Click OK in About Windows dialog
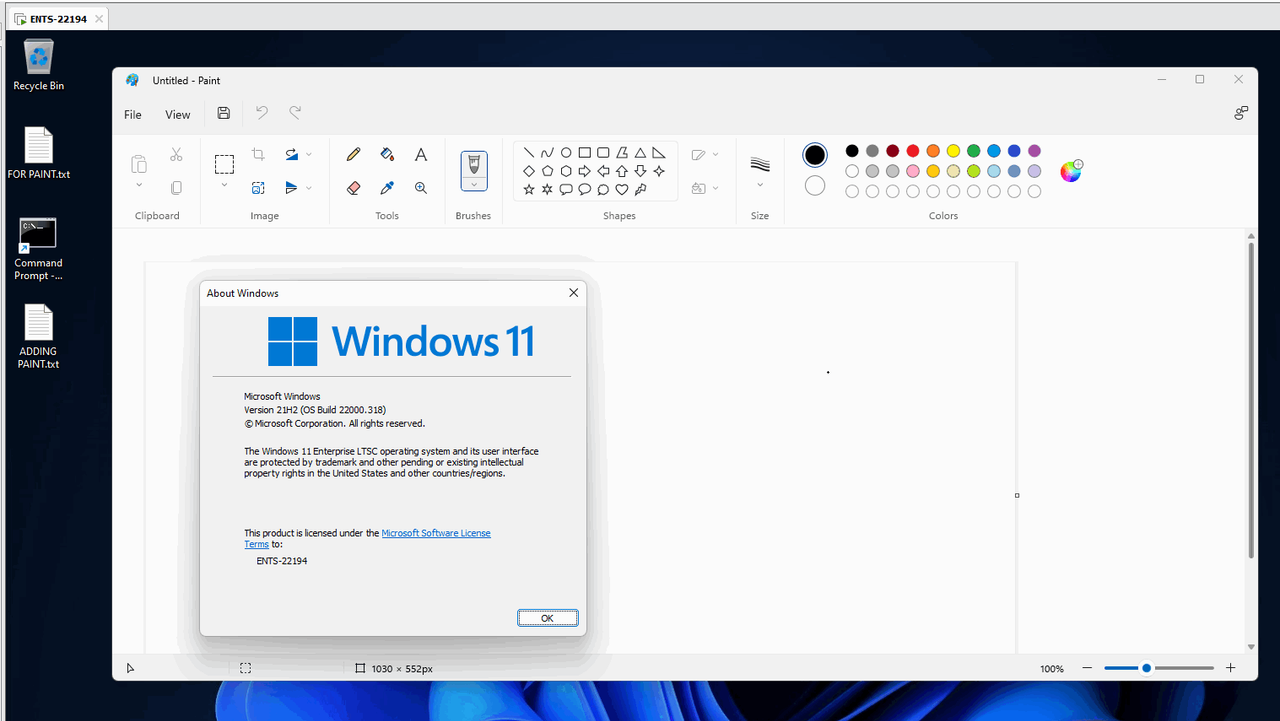1280x721 pixels. click(x=547, y=618)
